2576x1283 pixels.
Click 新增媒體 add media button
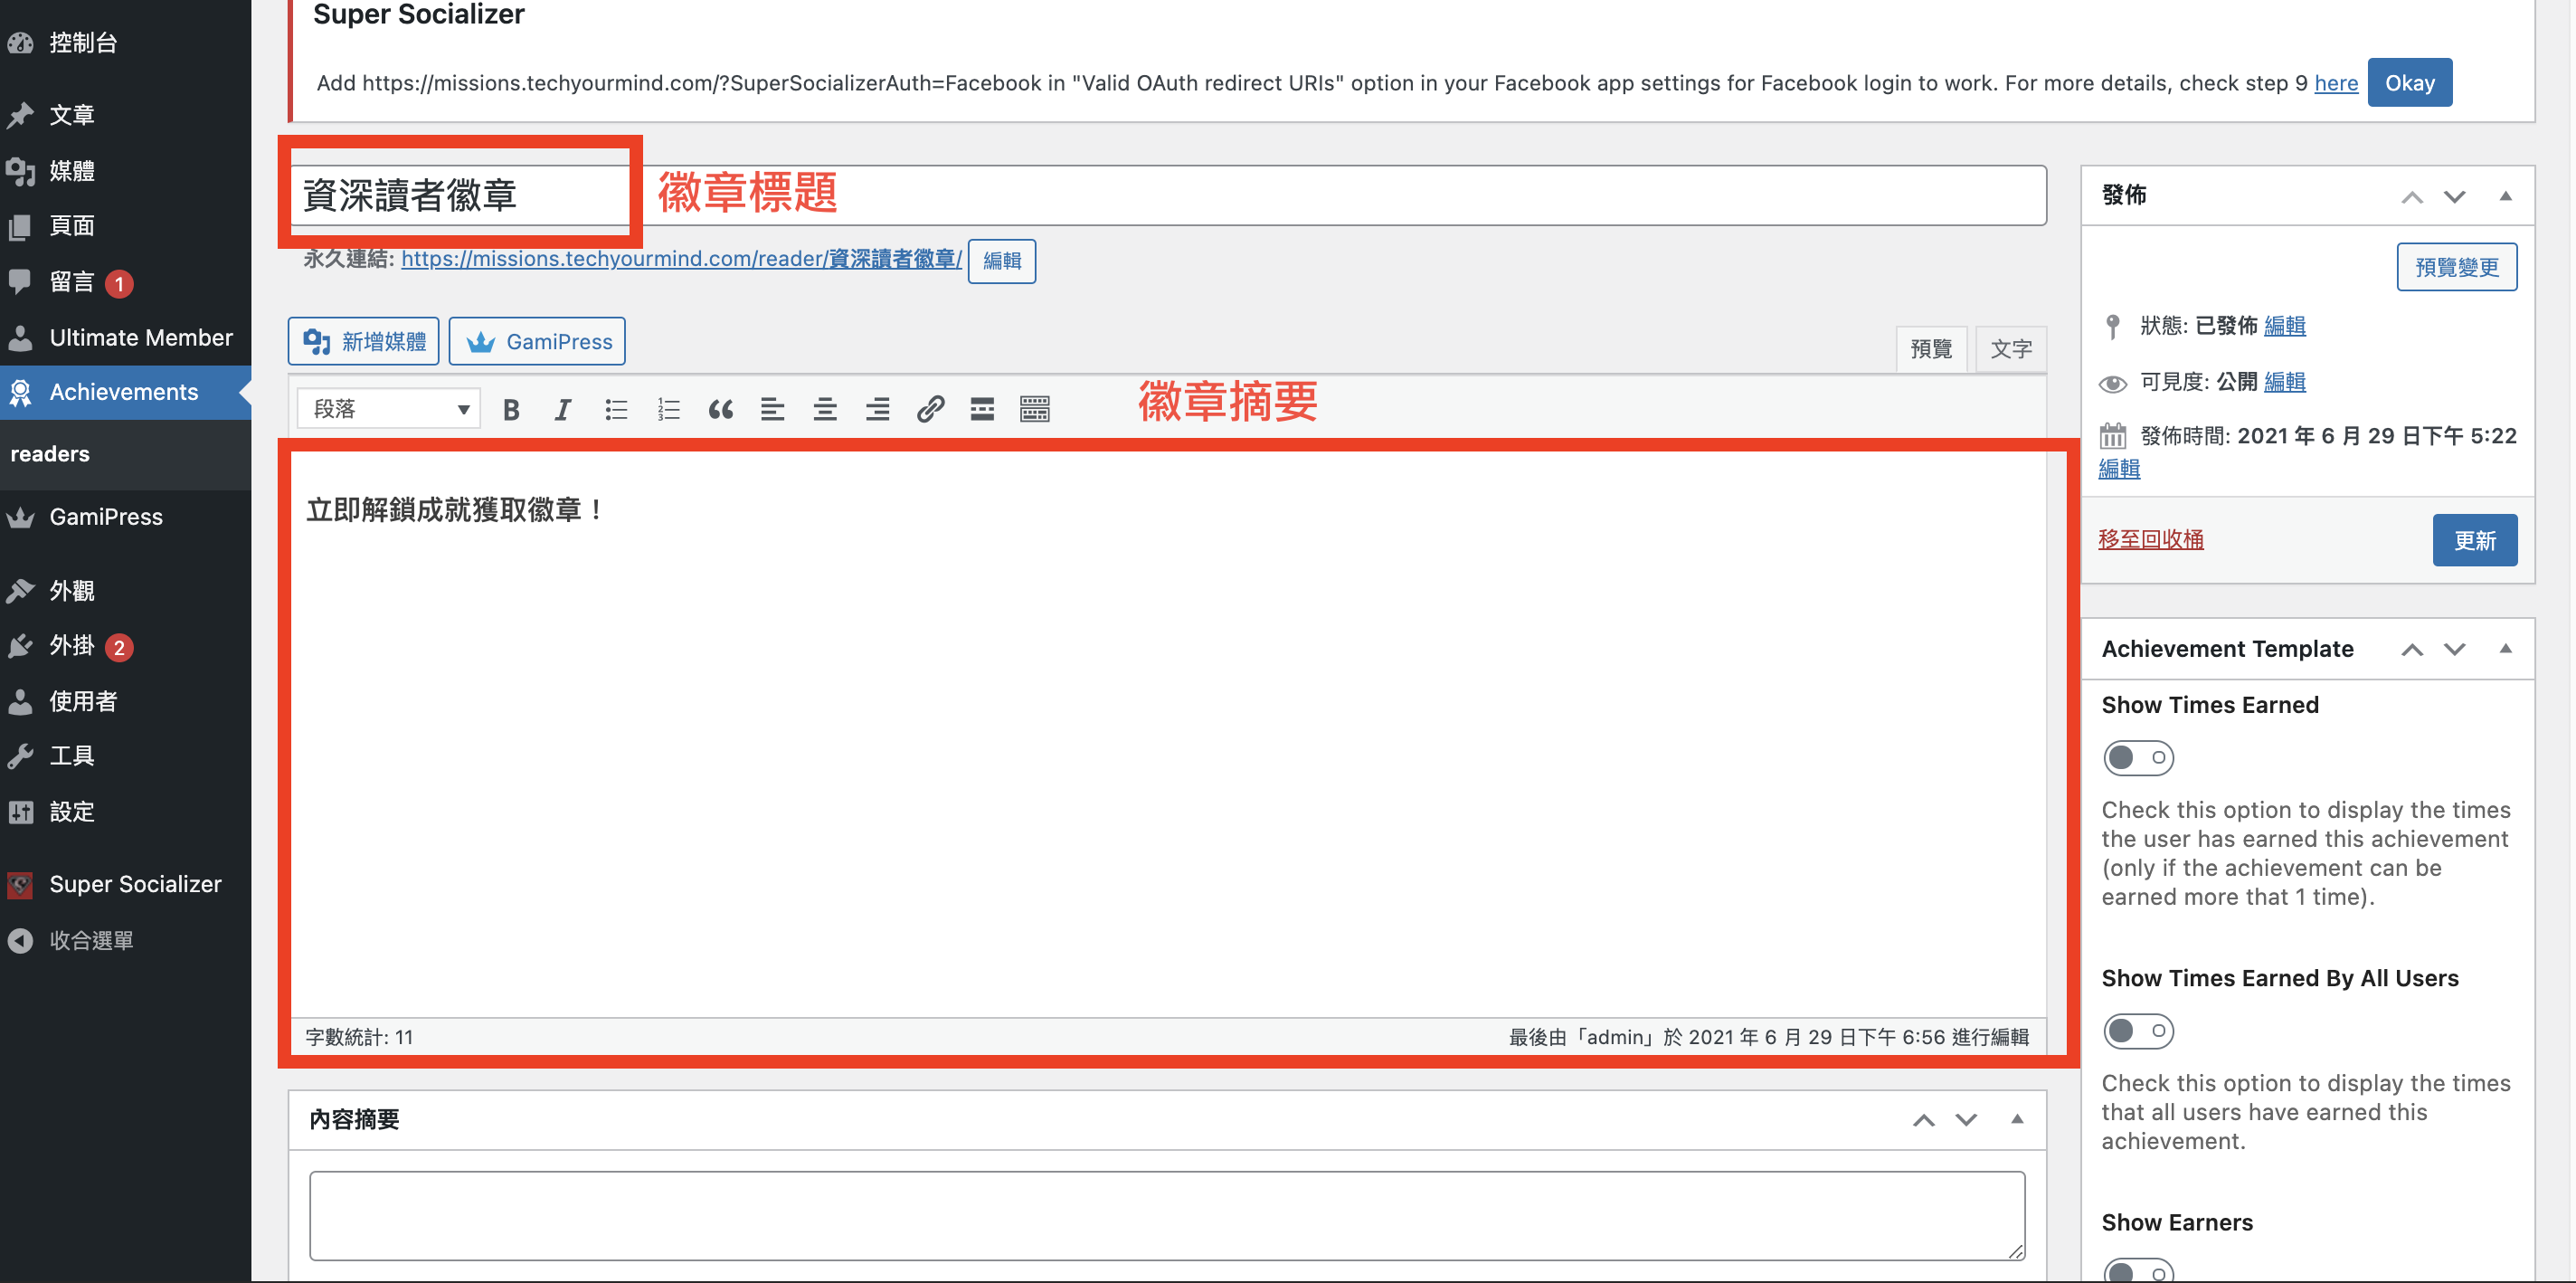pyautogui.click(x=364, y=342)
